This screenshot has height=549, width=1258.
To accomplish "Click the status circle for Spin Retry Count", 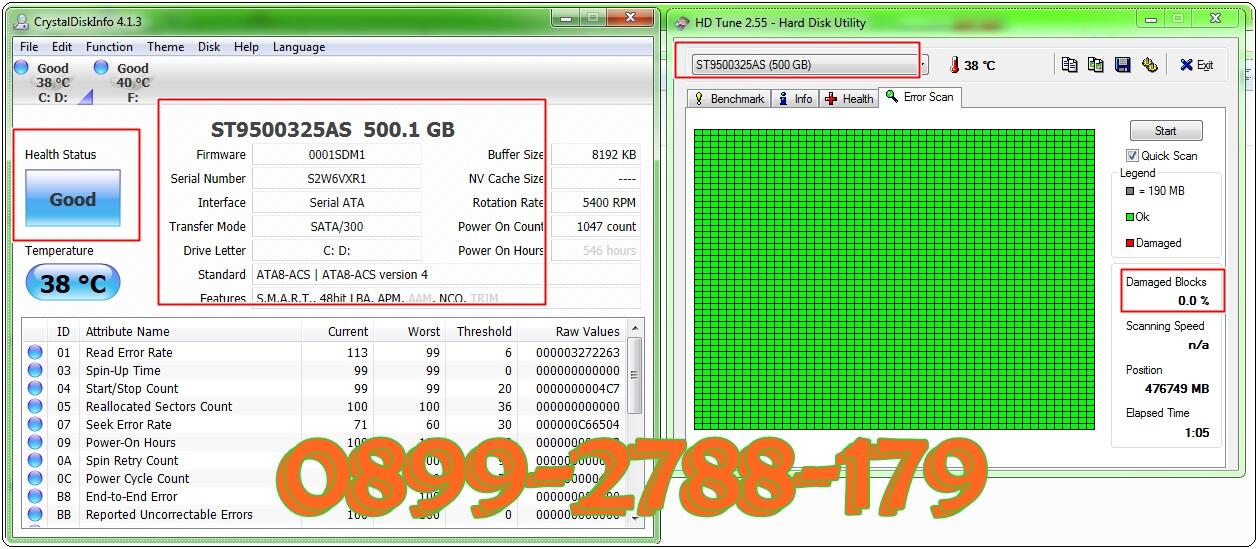I will (35, 460).
